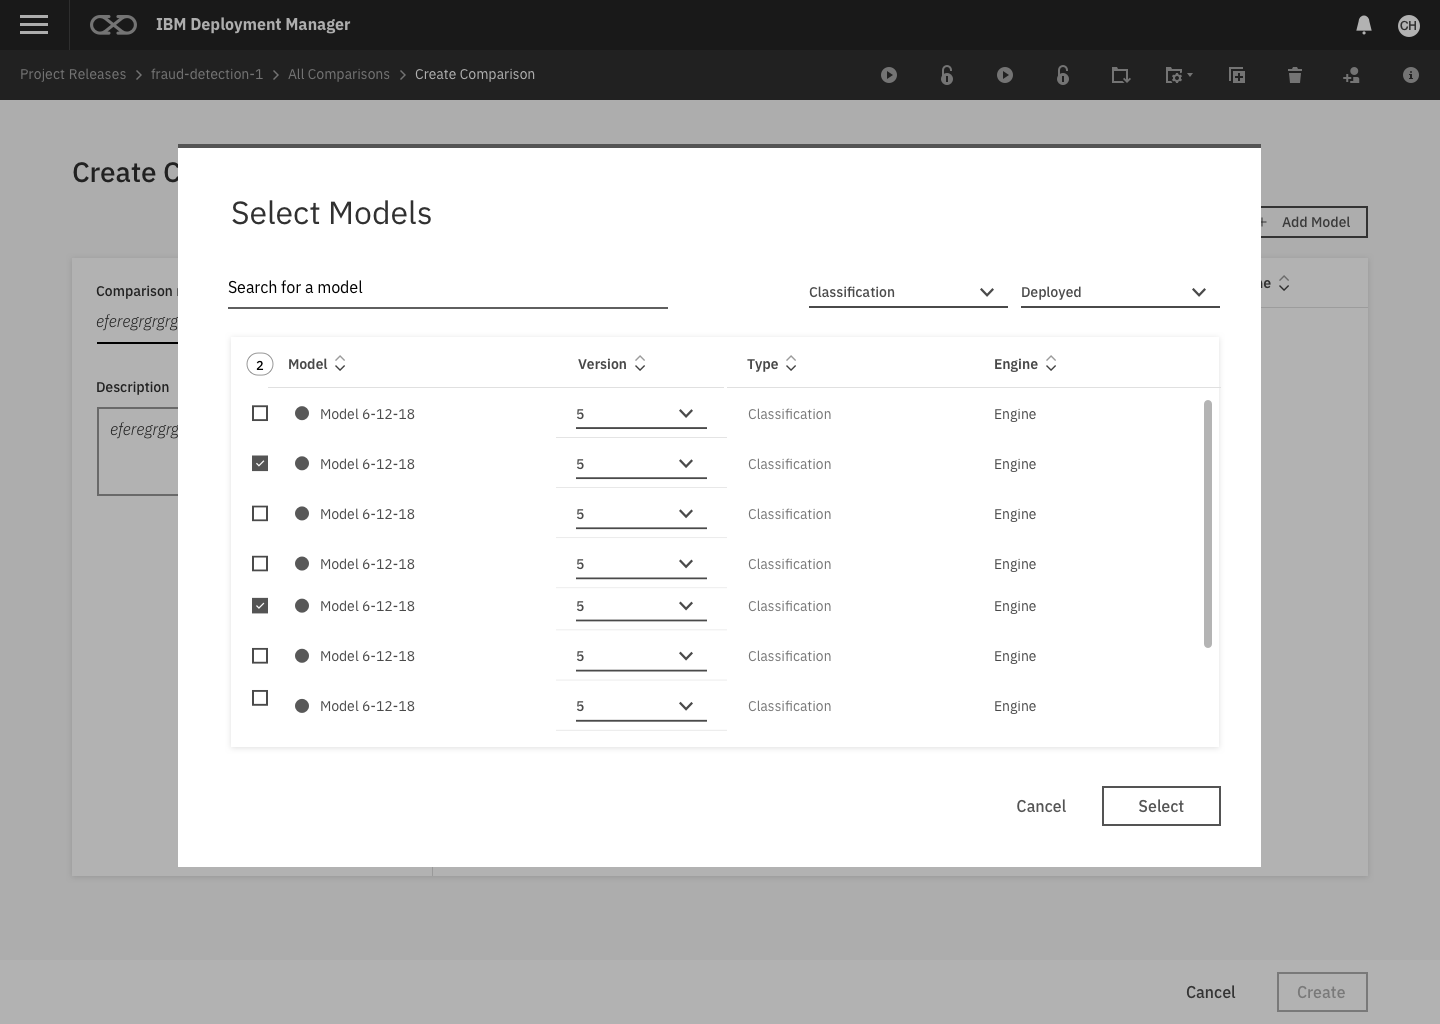Click the Add Model button behind the dialog
The width and height of the screenshot is (1440, 1024).
pyautogui.click(x=1313, y=222)
